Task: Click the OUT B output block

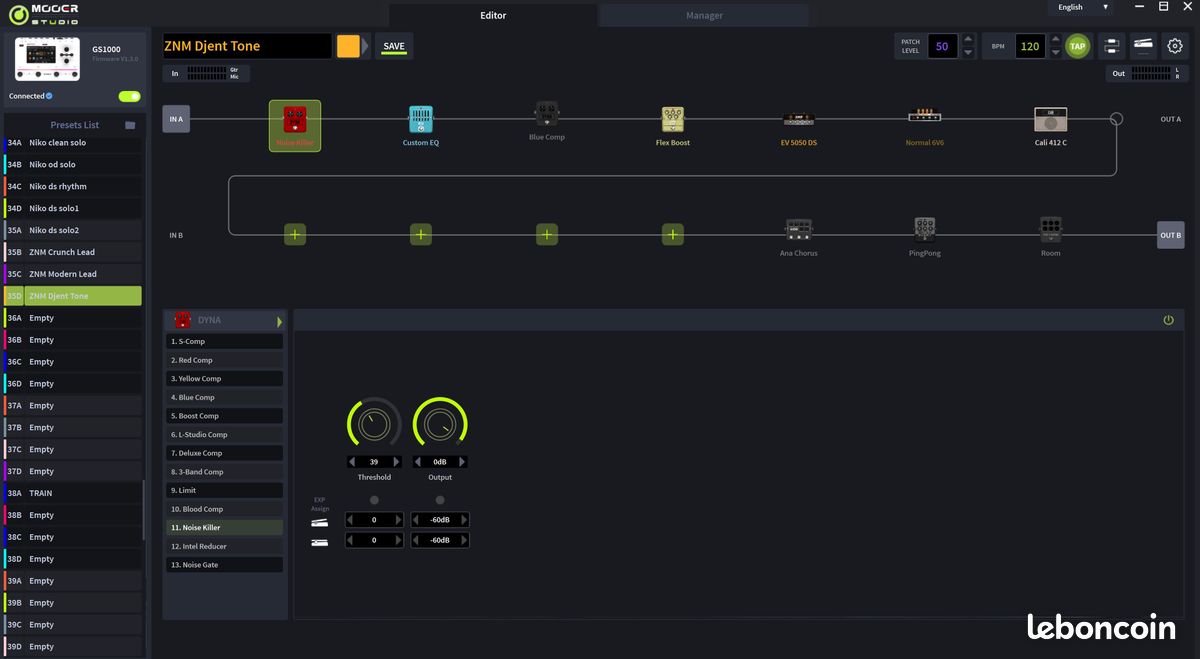Action: coord(1171,235)
